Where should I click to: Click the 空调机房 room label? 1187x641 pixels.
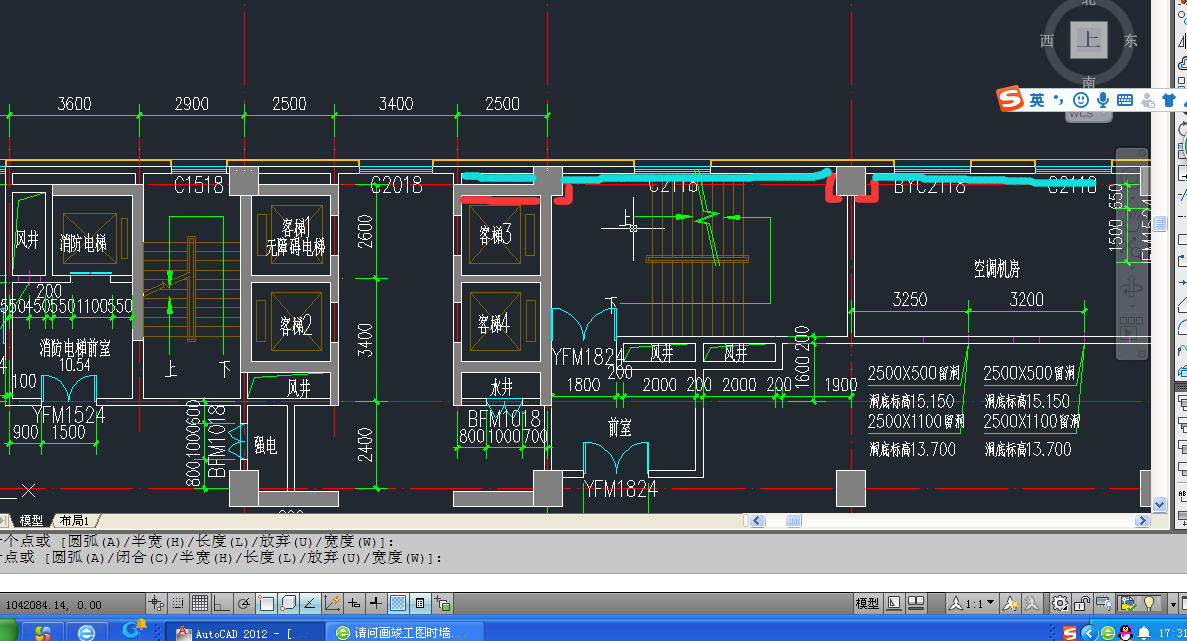(996, 269)
